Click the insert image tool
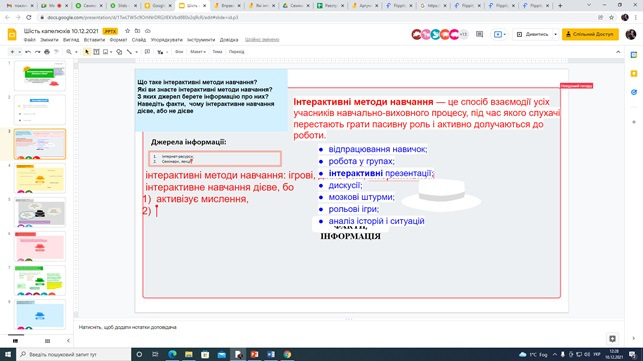Viewport: 643px width, 361px height. click(106, 52)
